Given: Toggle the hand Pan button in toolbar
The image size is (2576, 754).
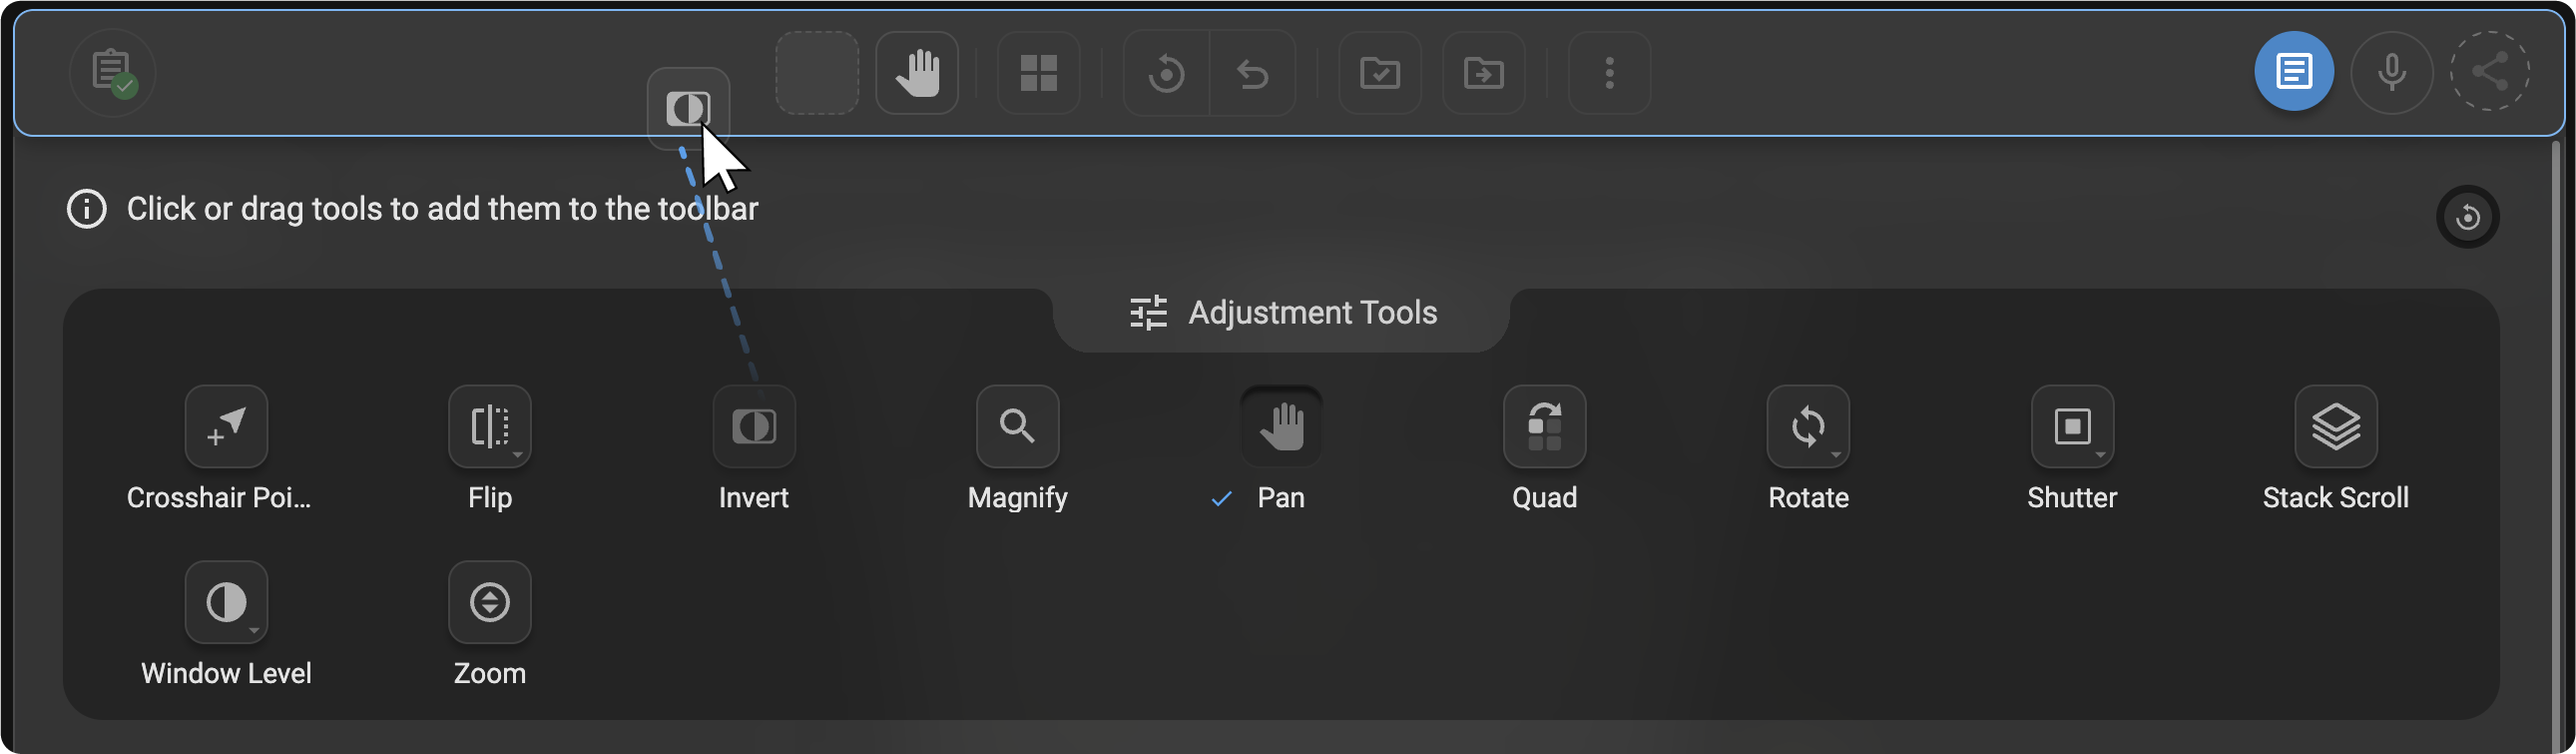Looking at the screenshot, I should coord(917,73).
